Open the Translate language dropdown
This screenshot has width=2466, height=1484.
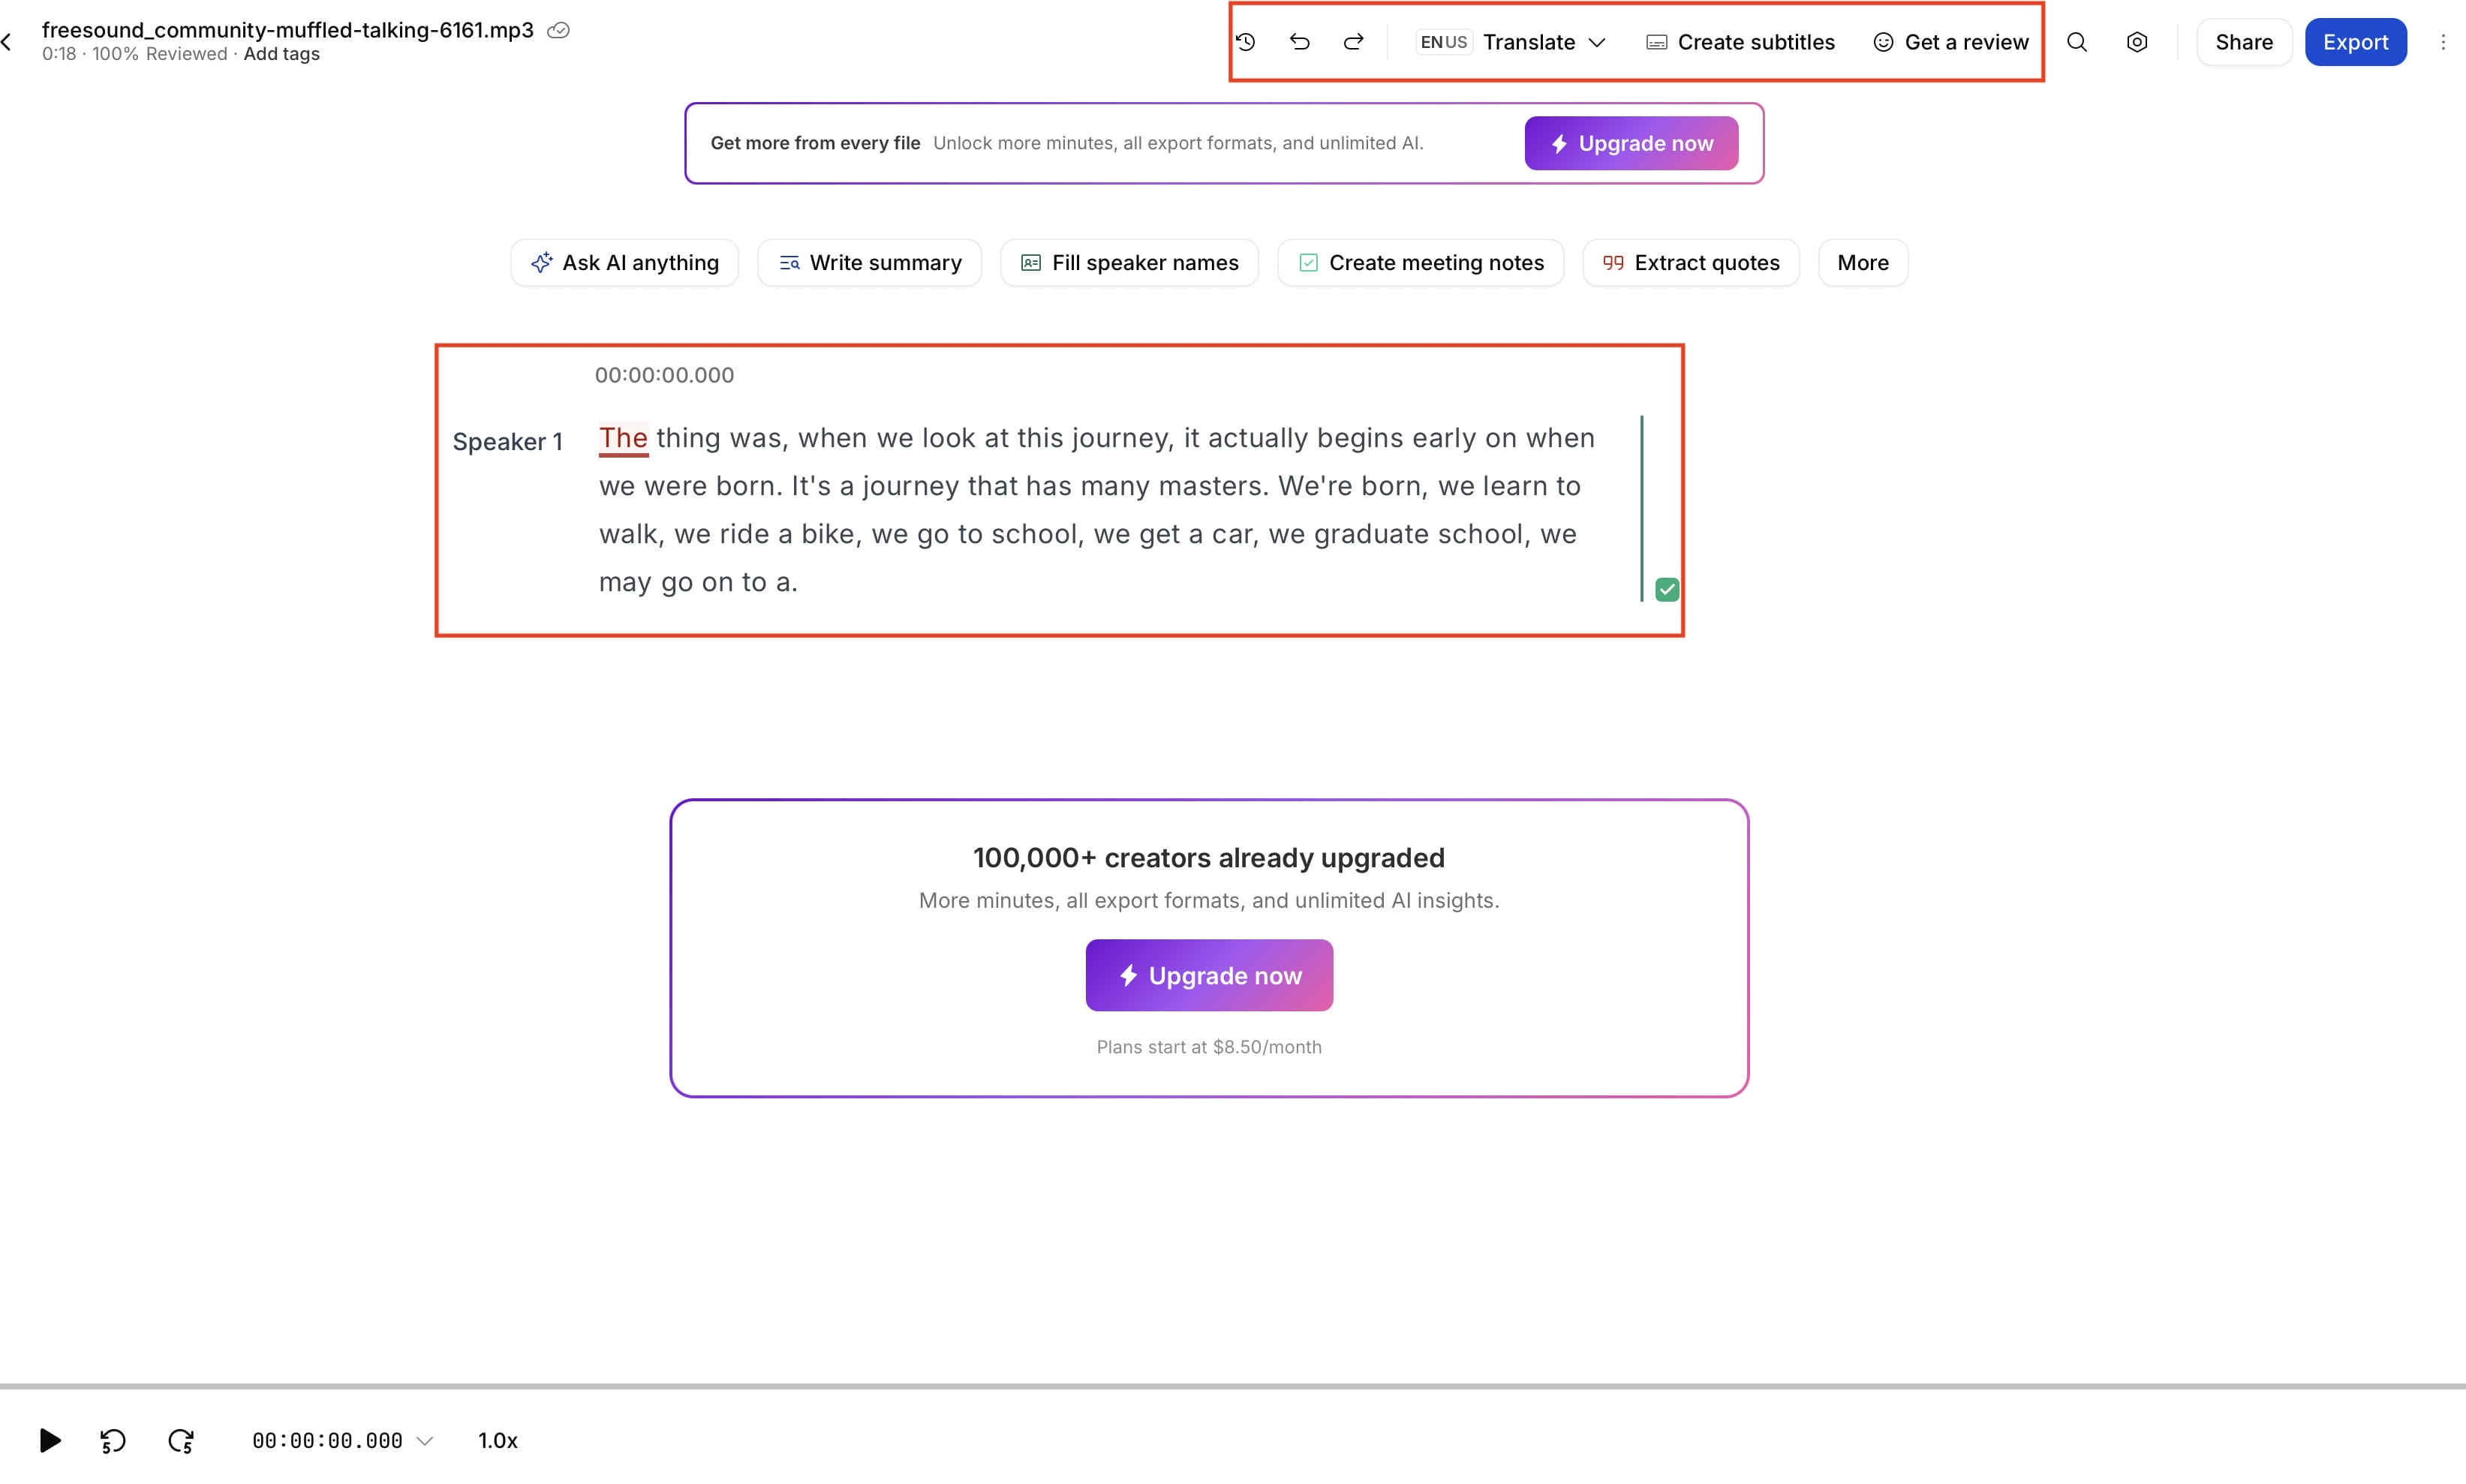click(1544, 42)
